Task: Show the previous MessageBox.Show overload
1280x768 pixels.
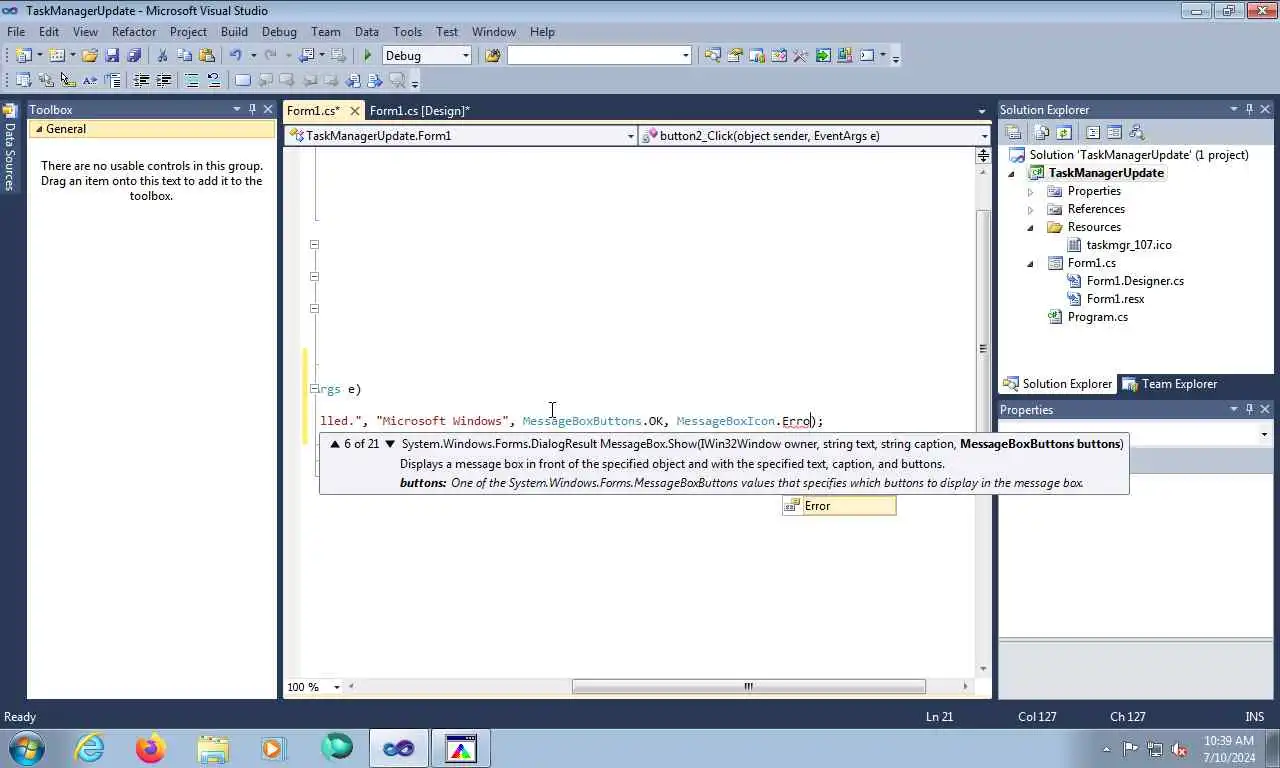Action: pyautogui.click(x=335, y=444)
